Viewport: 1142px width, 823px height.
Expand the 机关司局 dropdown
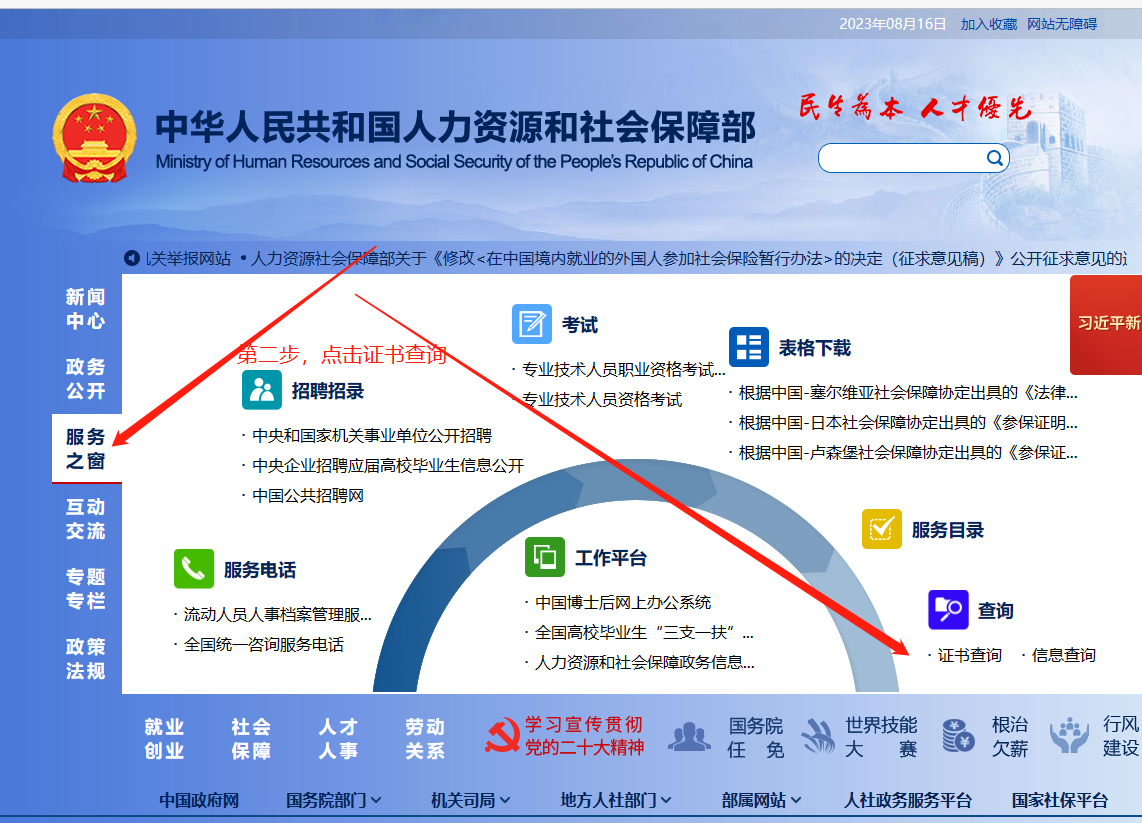click(x=470, y=800)
